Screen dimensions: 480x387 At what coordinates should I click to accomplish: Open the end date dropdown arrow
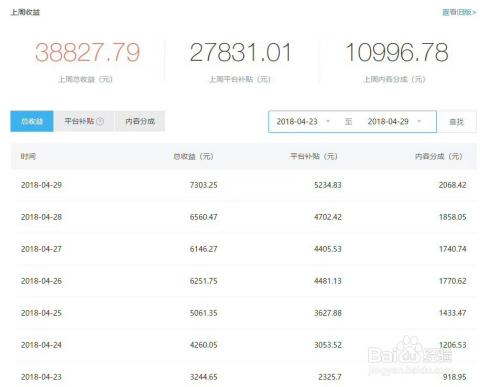click(x=419, y=121)
